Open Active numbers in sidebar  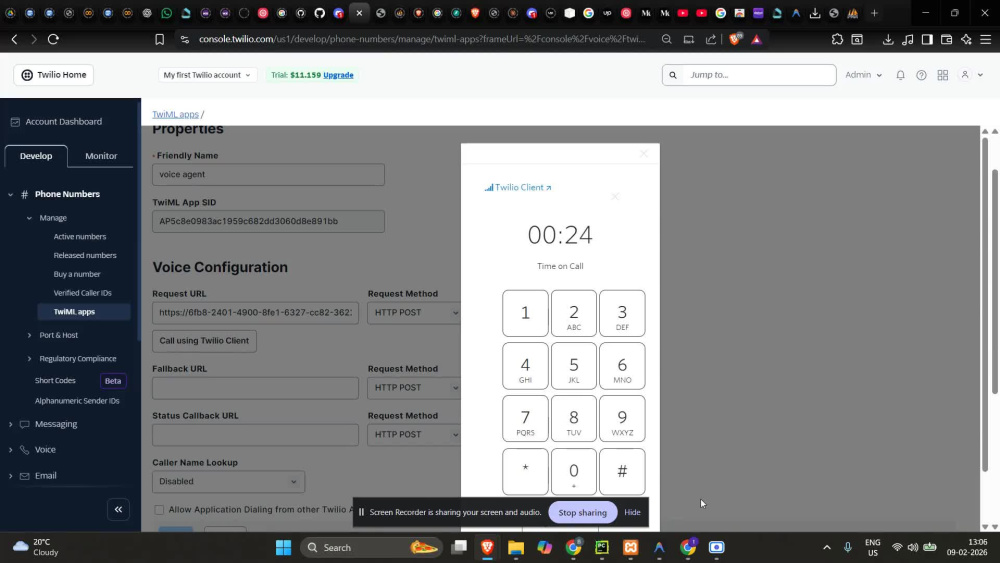coord(80,237)
